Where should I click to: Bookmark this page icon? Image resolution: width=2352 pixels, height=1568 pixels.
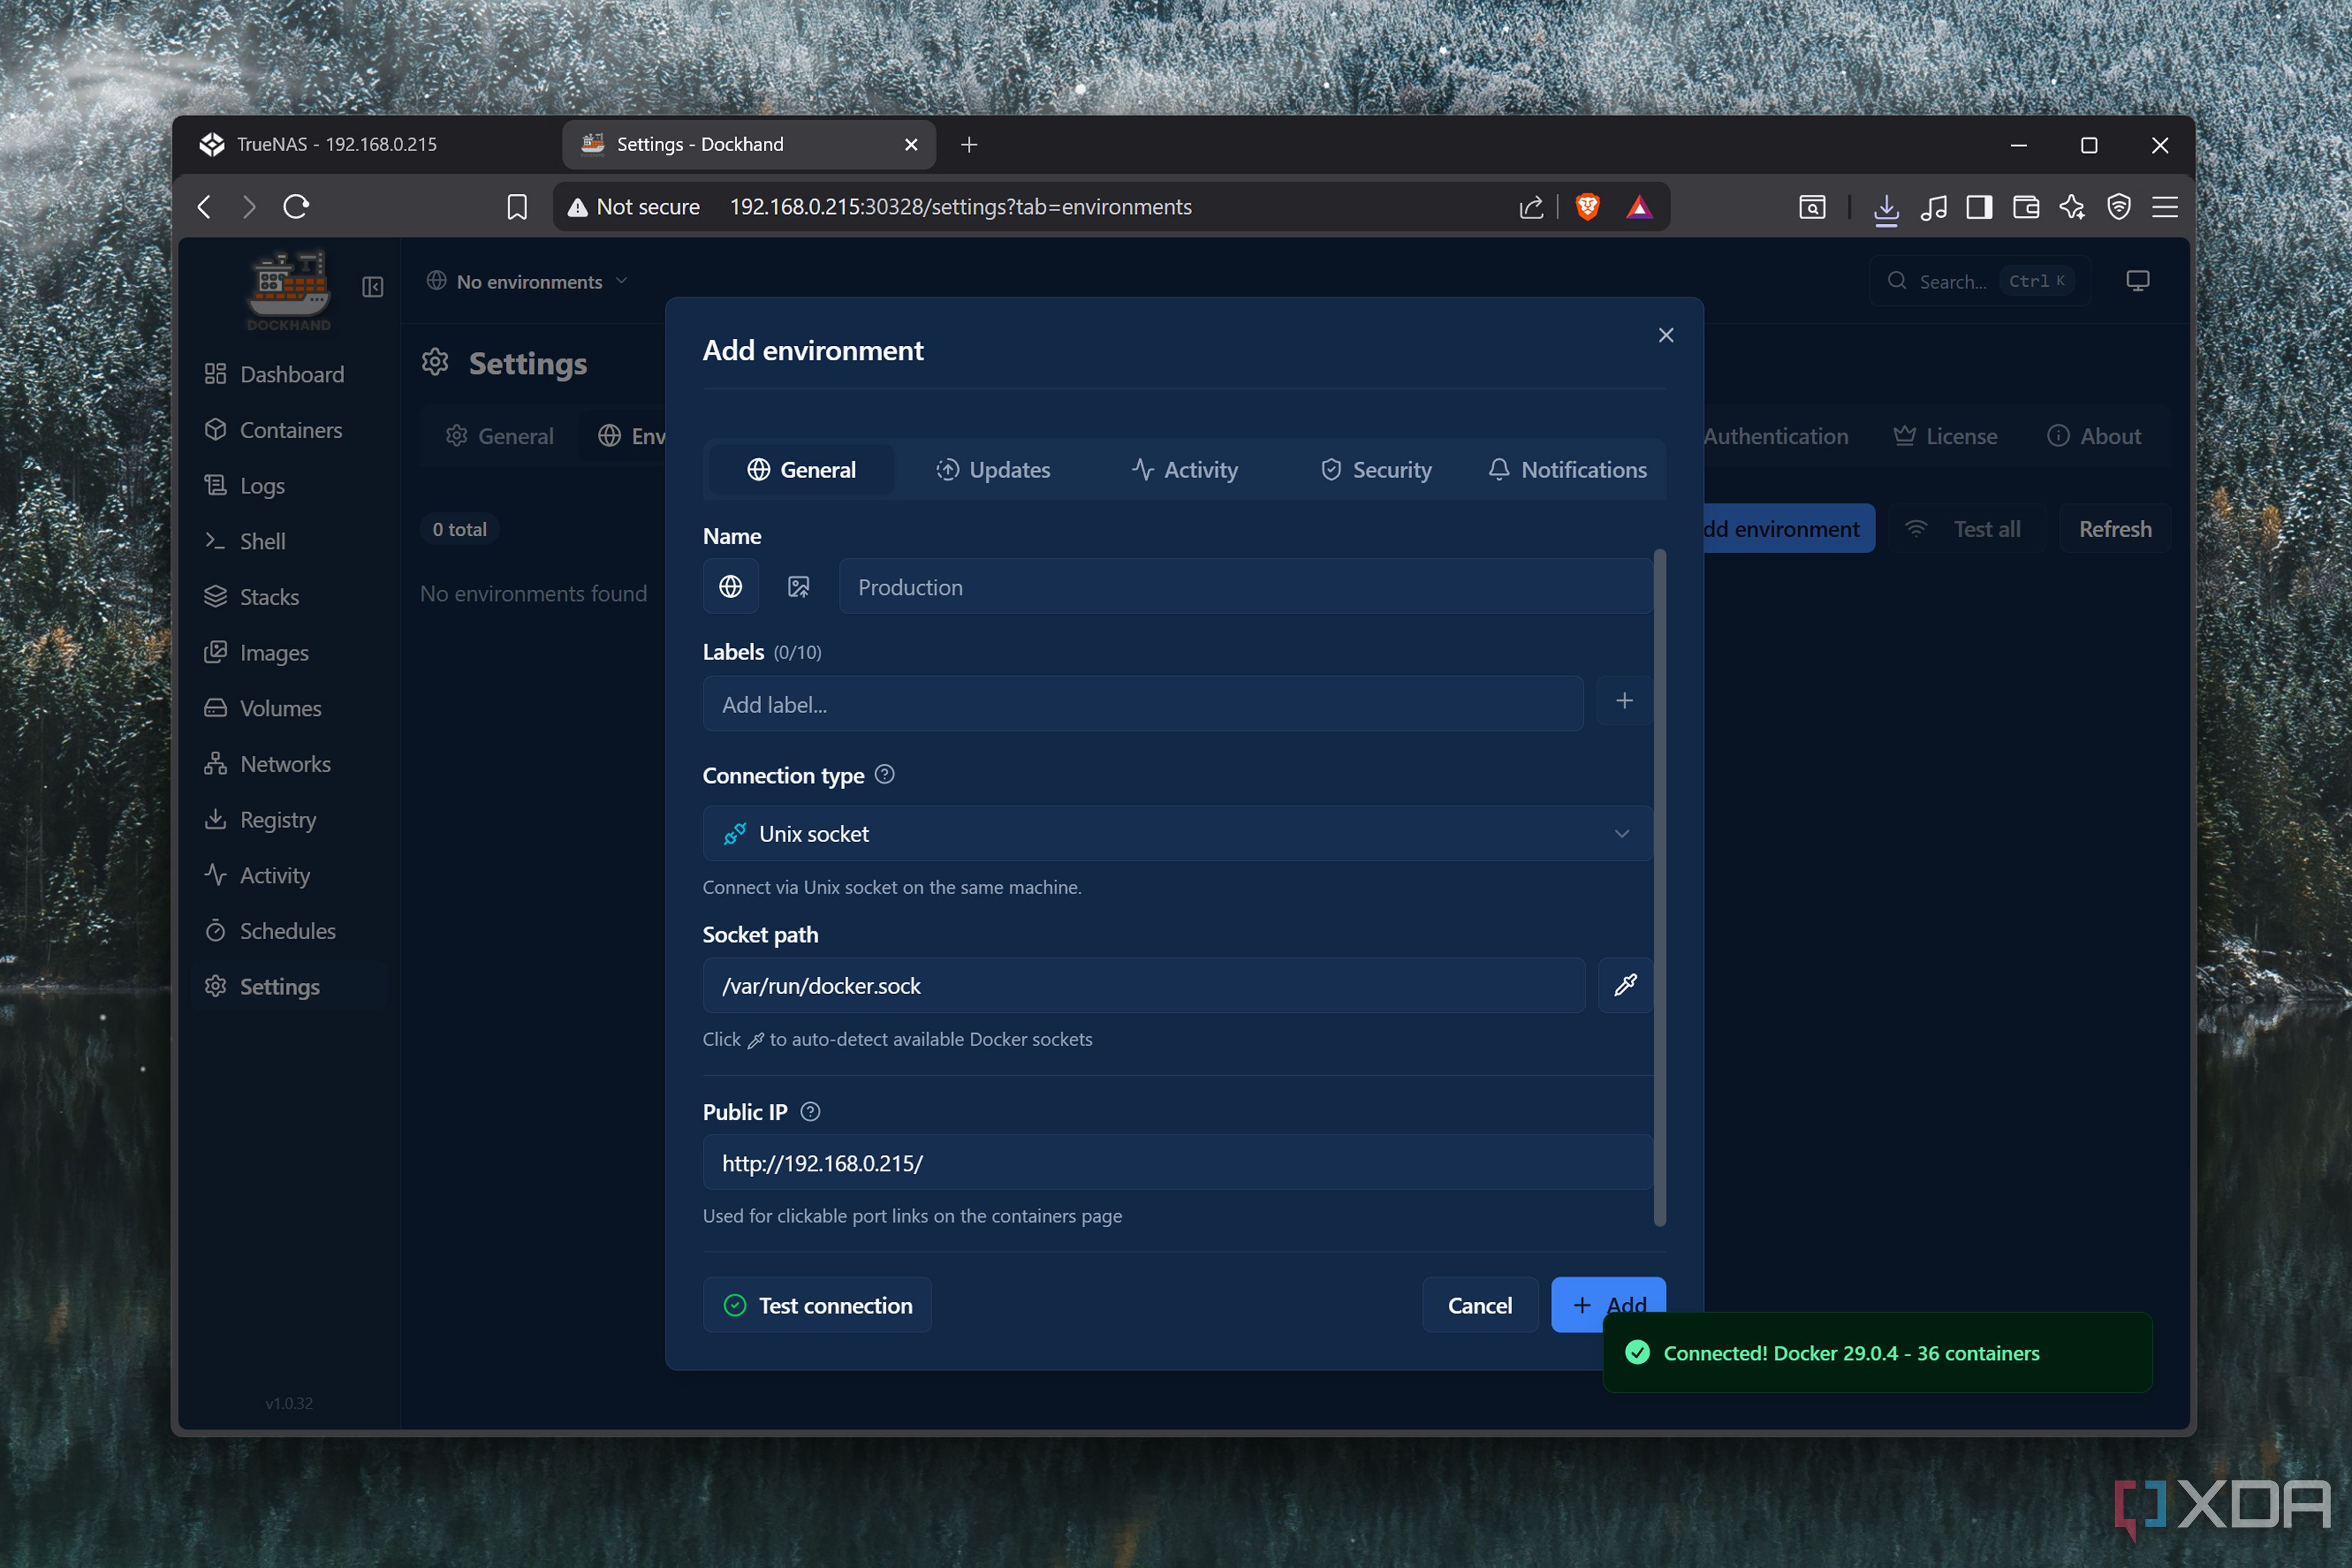pyautogui.click(x=517, y=207)
